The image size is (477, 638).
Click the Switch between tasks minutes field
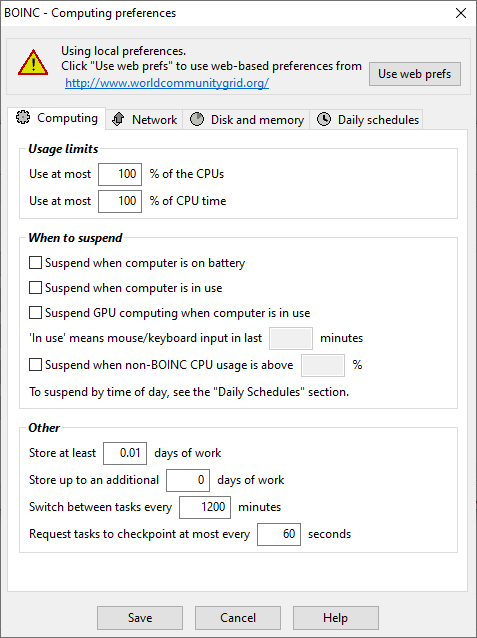coord(205,507)
